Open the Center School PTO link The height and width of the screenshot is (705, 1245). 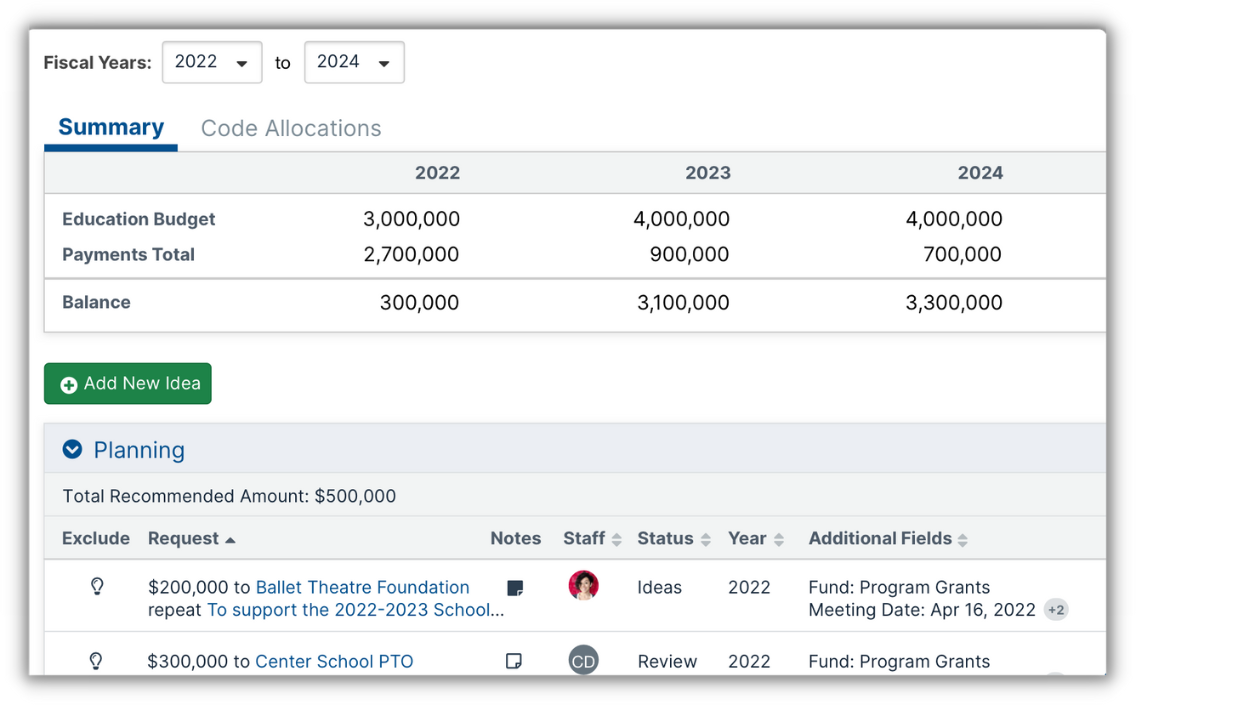(334, 661)
